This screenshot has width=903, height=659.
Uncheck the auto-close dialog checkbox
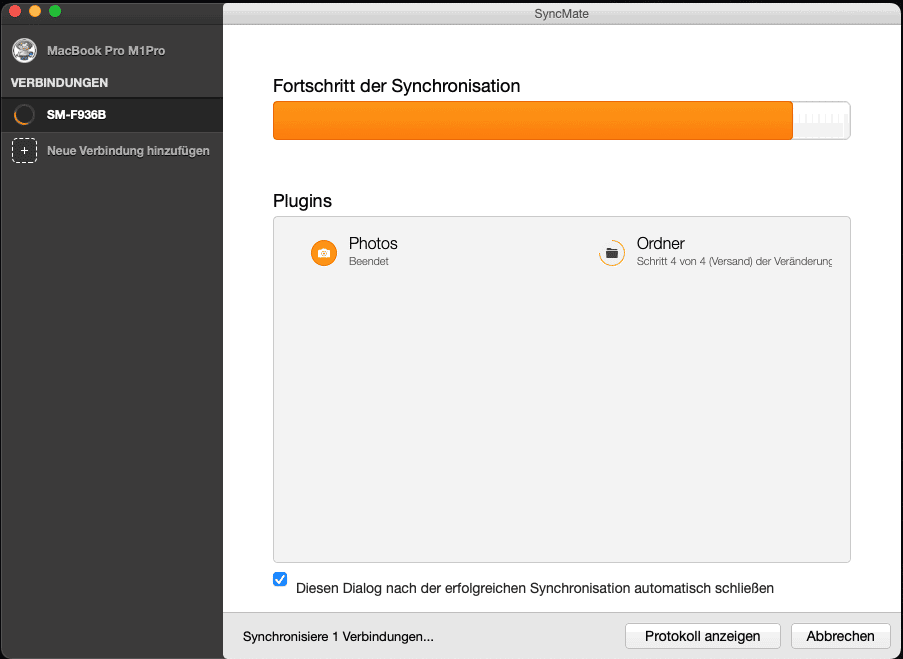[280, 579]
